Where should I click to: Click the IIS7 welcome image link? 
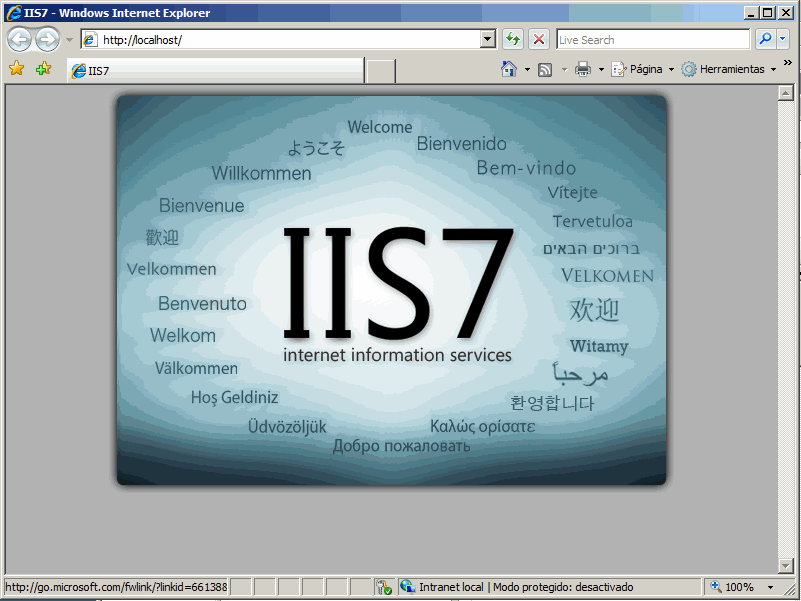click(x=392, y=290)
